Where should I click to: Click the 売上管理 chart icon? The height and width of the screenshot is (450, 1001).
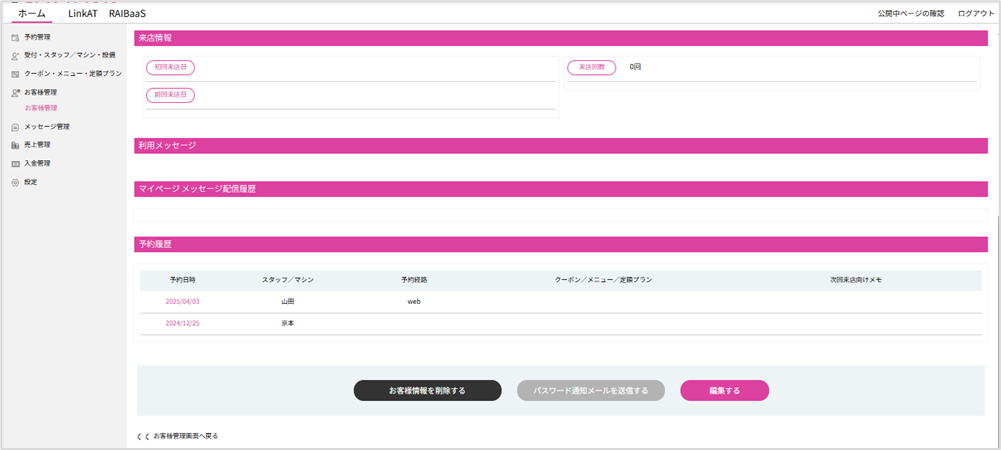click(x=15, y=145)
